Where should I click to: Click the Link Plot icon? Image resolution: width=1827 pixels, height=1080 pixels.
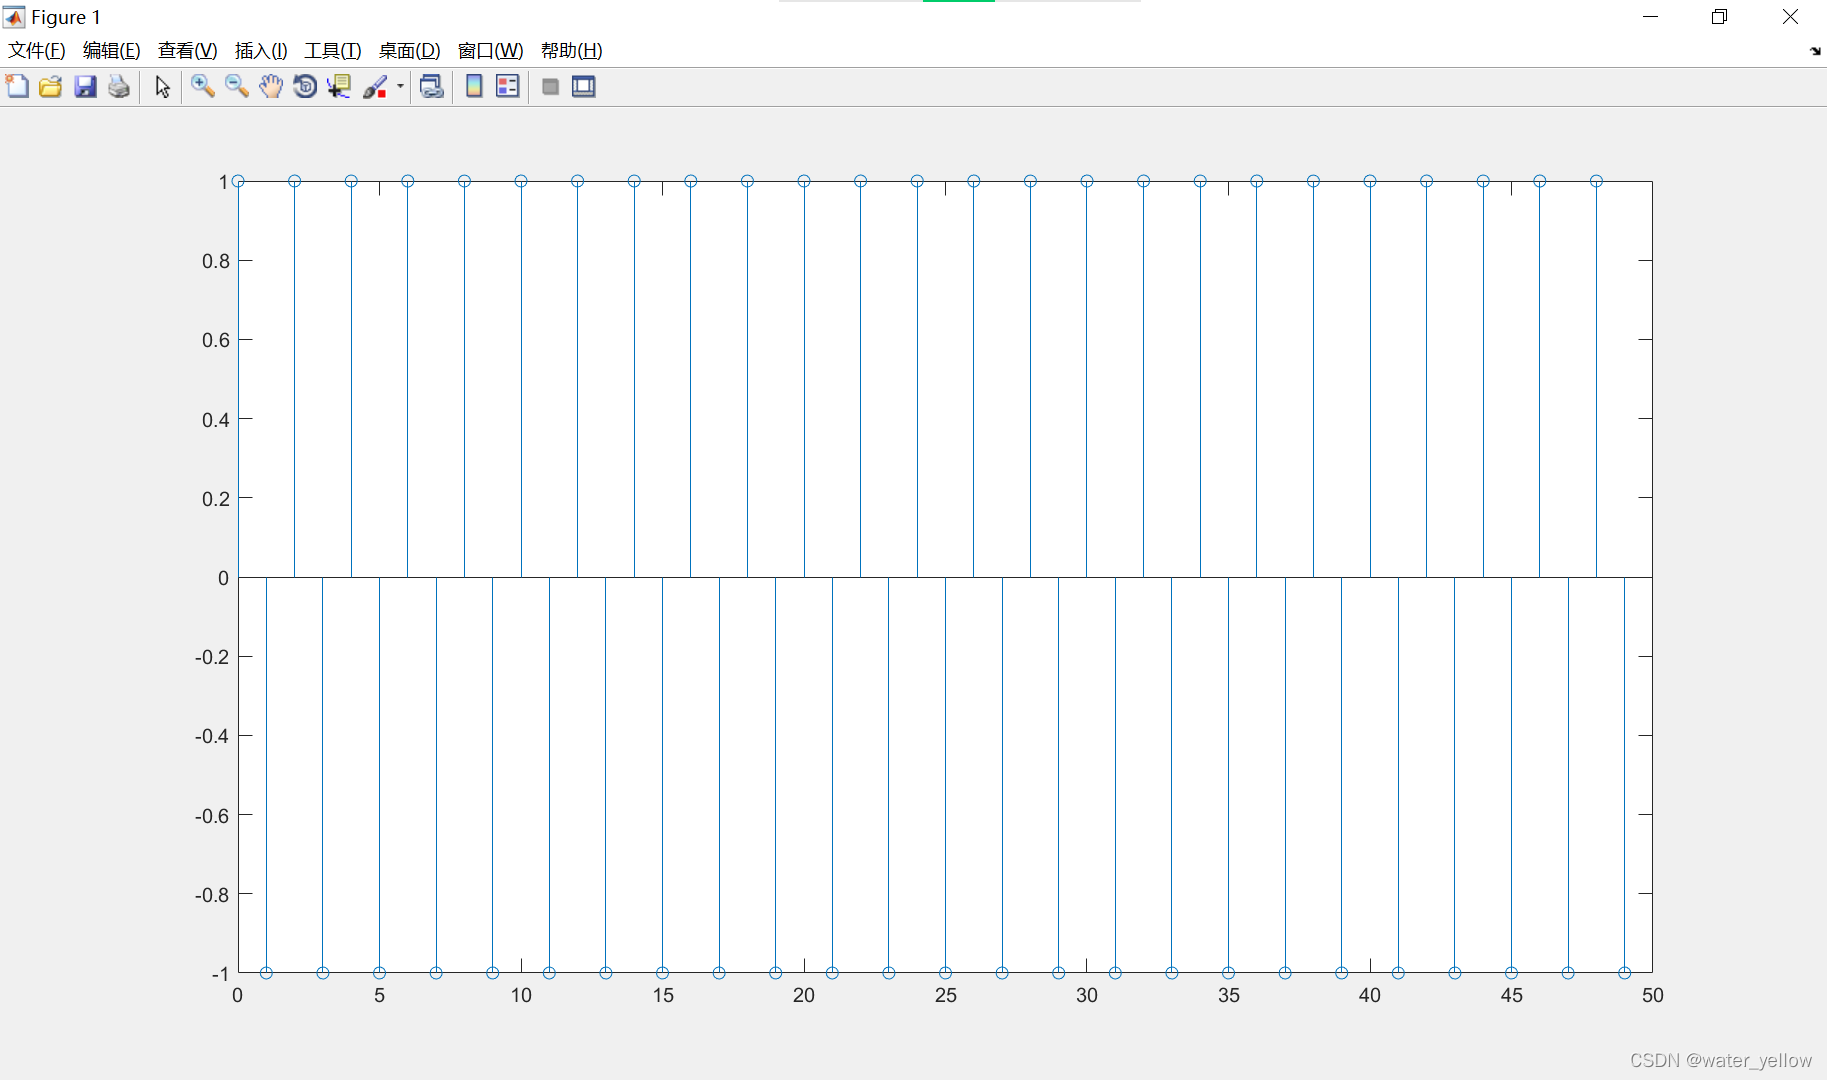tap(431, 87)
